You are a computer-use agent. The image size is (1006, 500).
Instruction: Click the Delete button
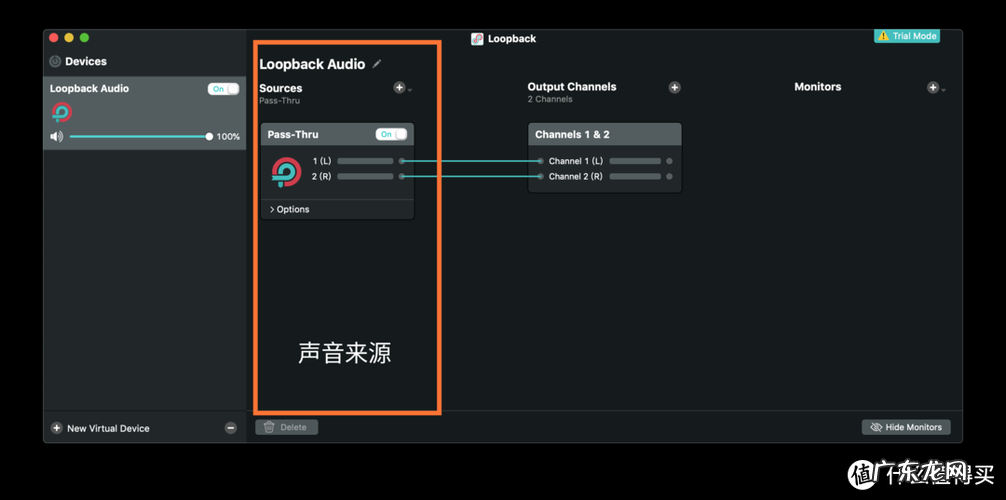287,427
